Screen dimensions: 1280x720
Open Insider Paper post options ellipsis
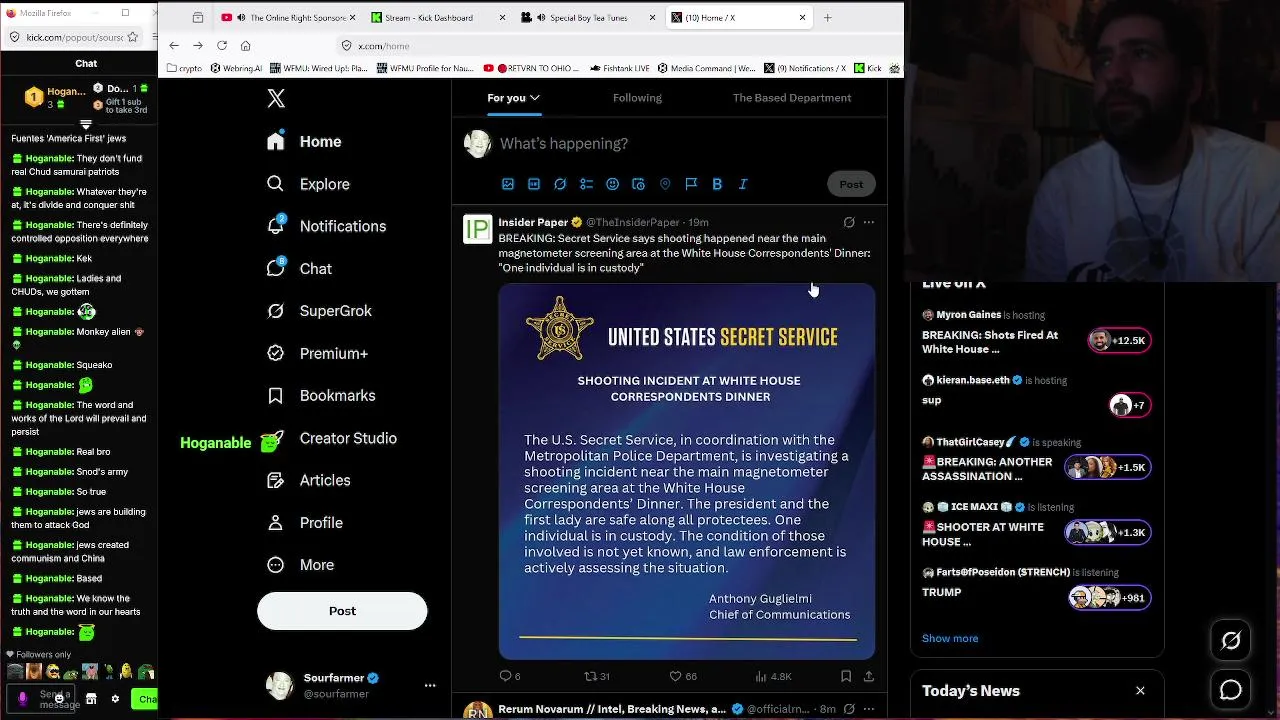tap(869, 222)
